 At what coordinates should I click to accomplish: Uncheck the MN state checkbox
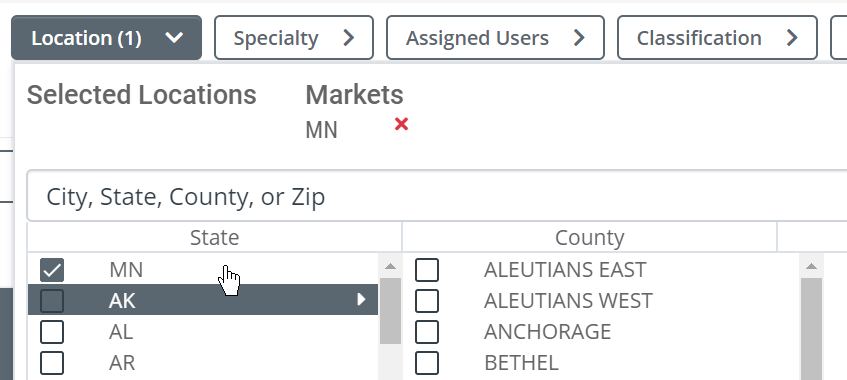[x=52, y=270]
